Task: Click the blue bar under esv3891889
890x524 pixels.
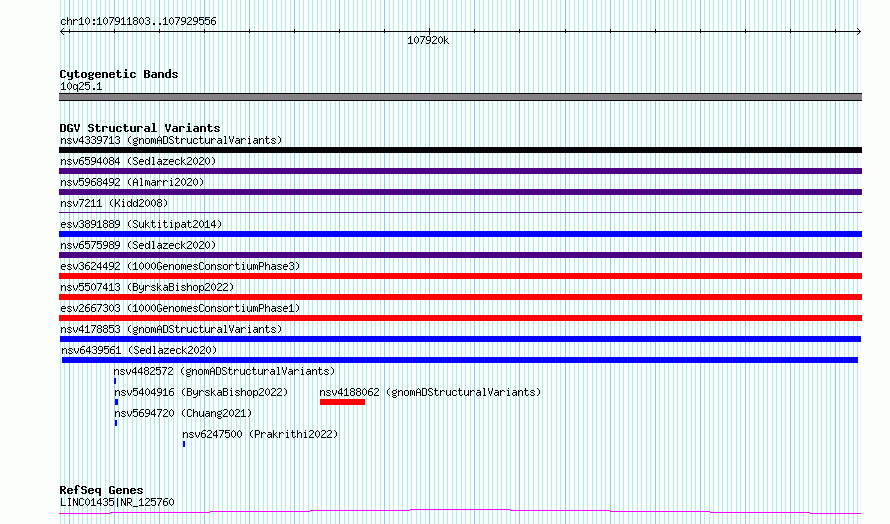Action: click(460, 234)
